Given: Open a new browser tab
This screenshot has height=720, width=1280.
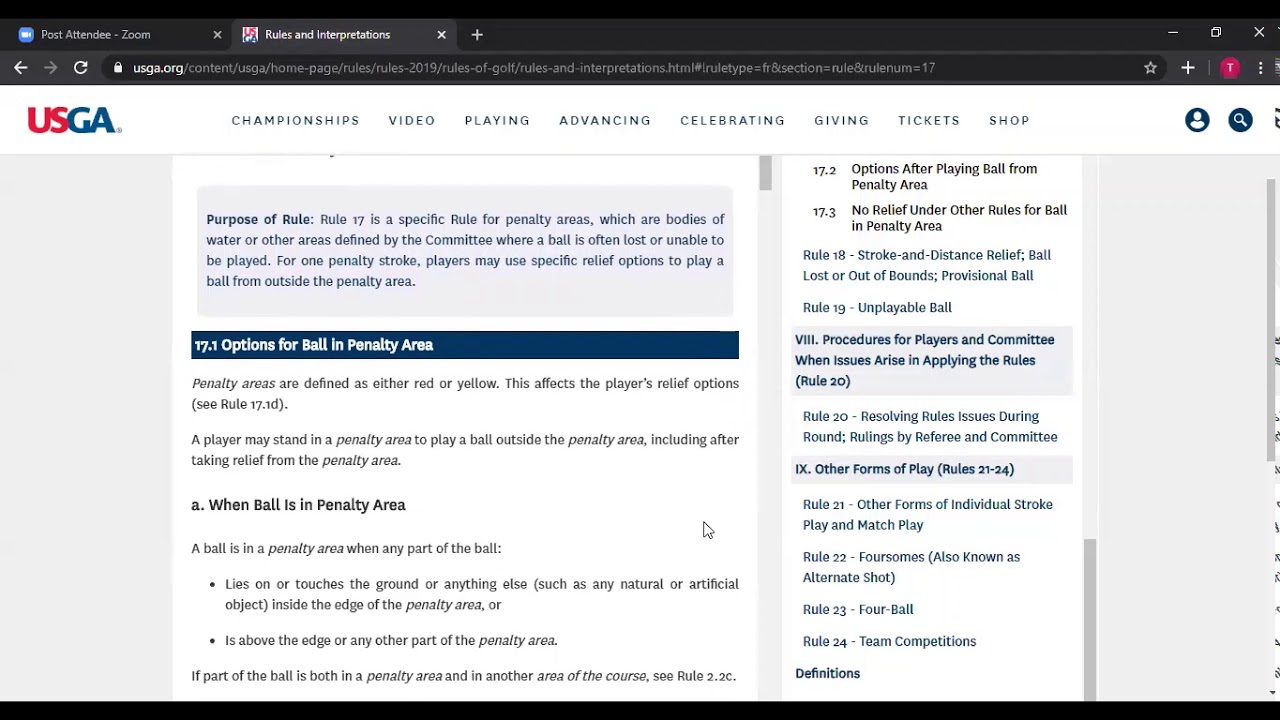Looking at the screenshot, I should click(x=477, y=35).
